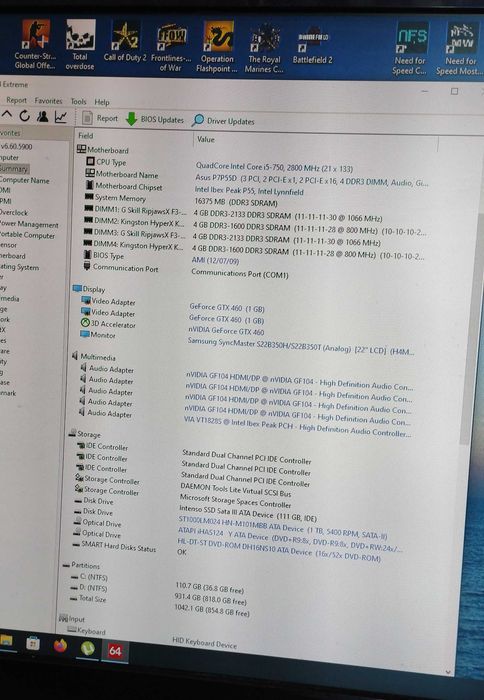Image resolution: width=484 pixels, height=700 pixels.
Task: Open the ATAPI iHAS124 optical drive link
Action: click(x=290, y=538)
